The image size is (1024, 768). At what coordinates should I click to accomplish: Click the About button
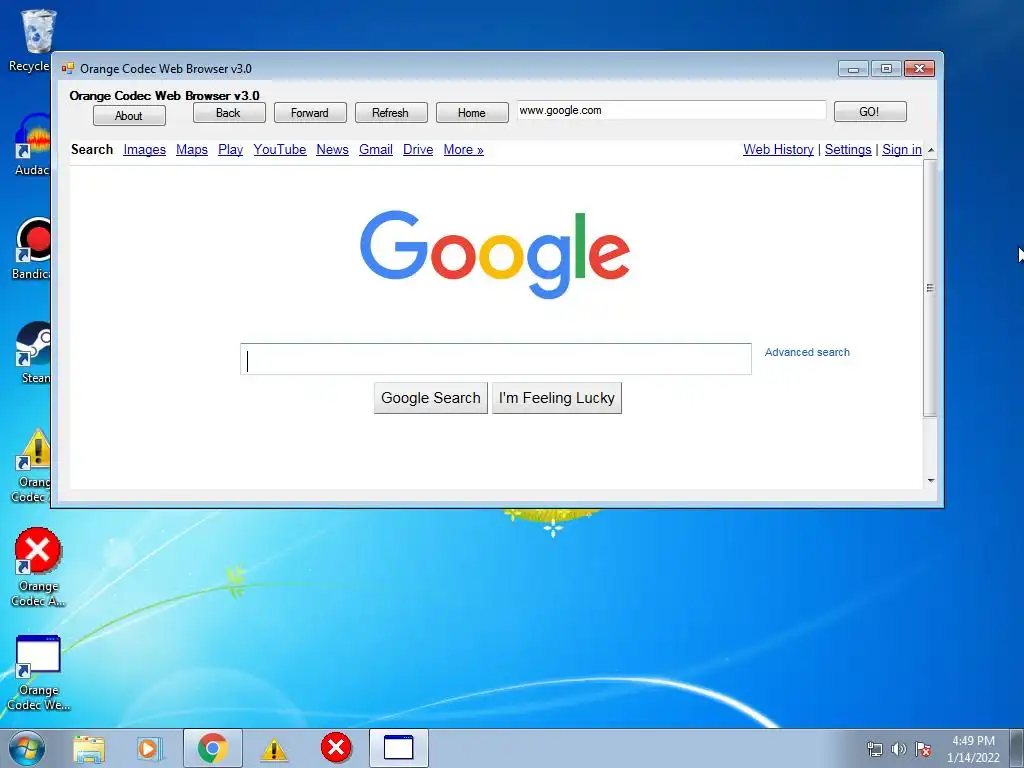tap(129, 116)
